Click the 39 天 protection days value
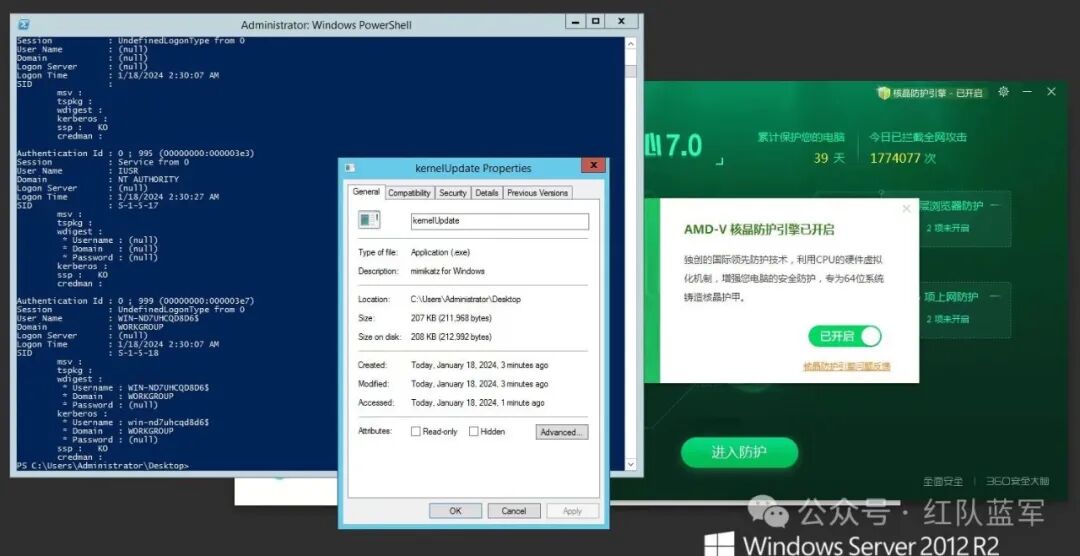 pos(829,158)
